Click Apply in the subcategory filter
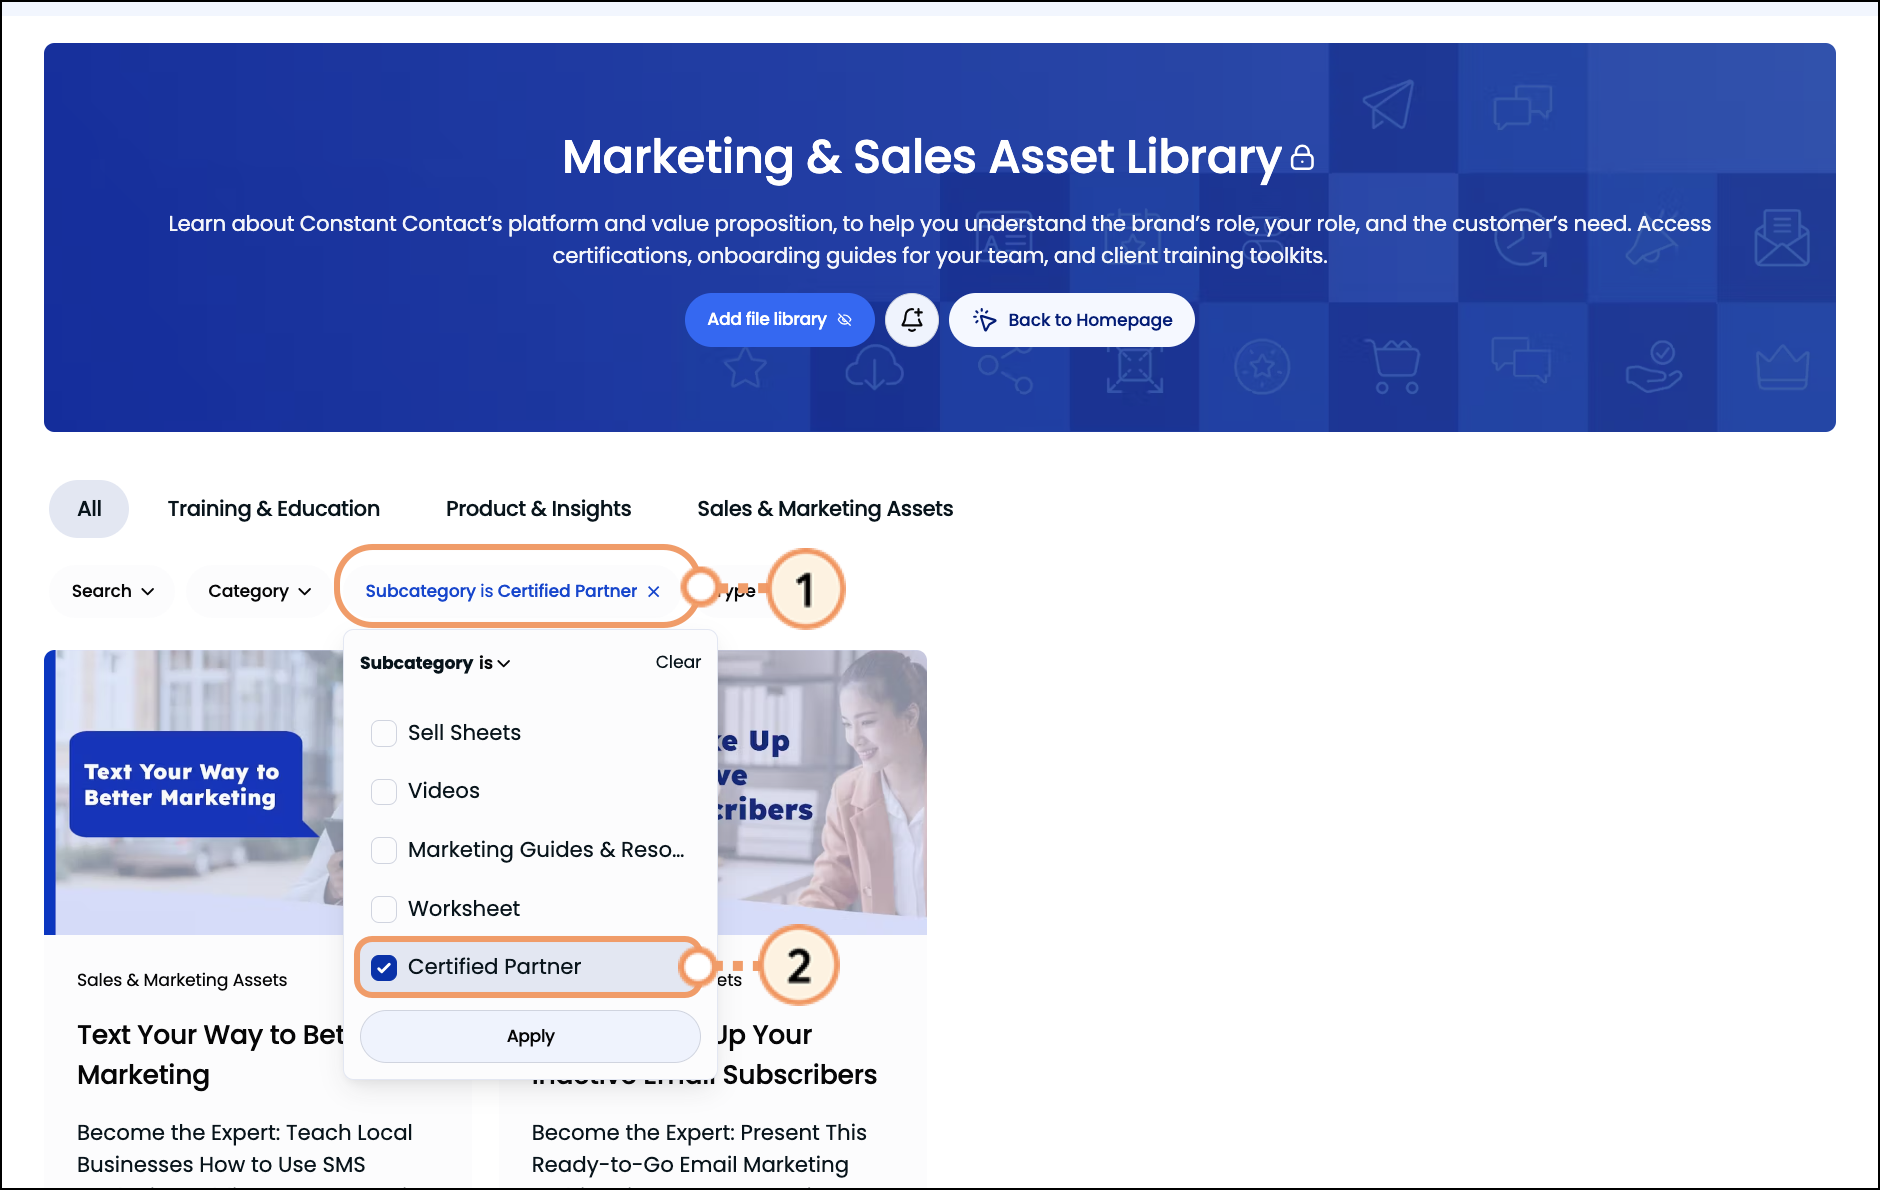The height and width of the screenshot is (1190, 1880). click(530, 1036)
